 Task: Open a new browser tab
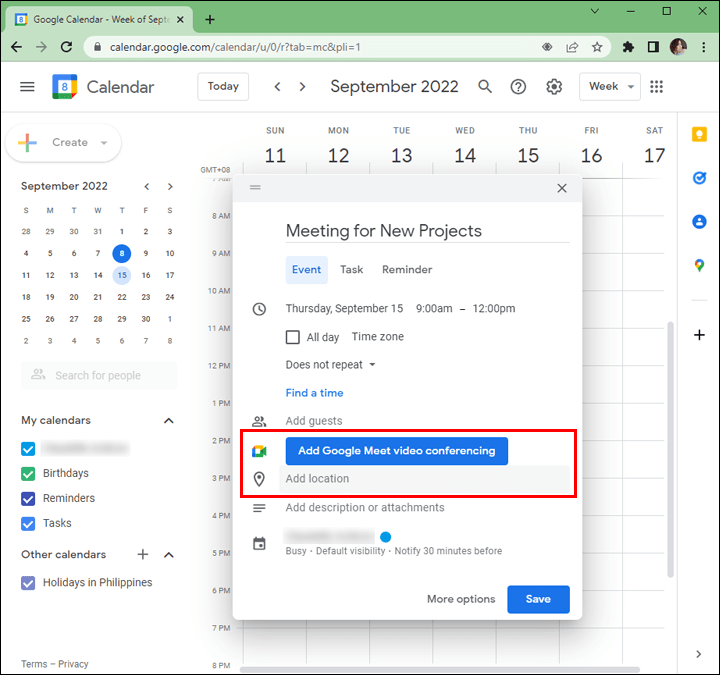210,19
